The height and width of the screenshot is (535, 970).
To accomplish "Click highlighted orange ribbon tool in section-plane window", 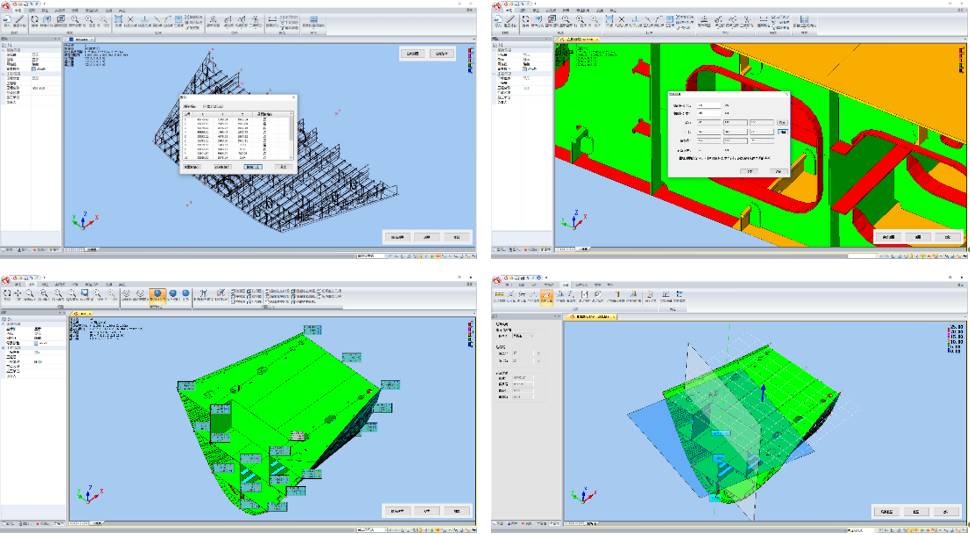I will click(x=547, y=296).
